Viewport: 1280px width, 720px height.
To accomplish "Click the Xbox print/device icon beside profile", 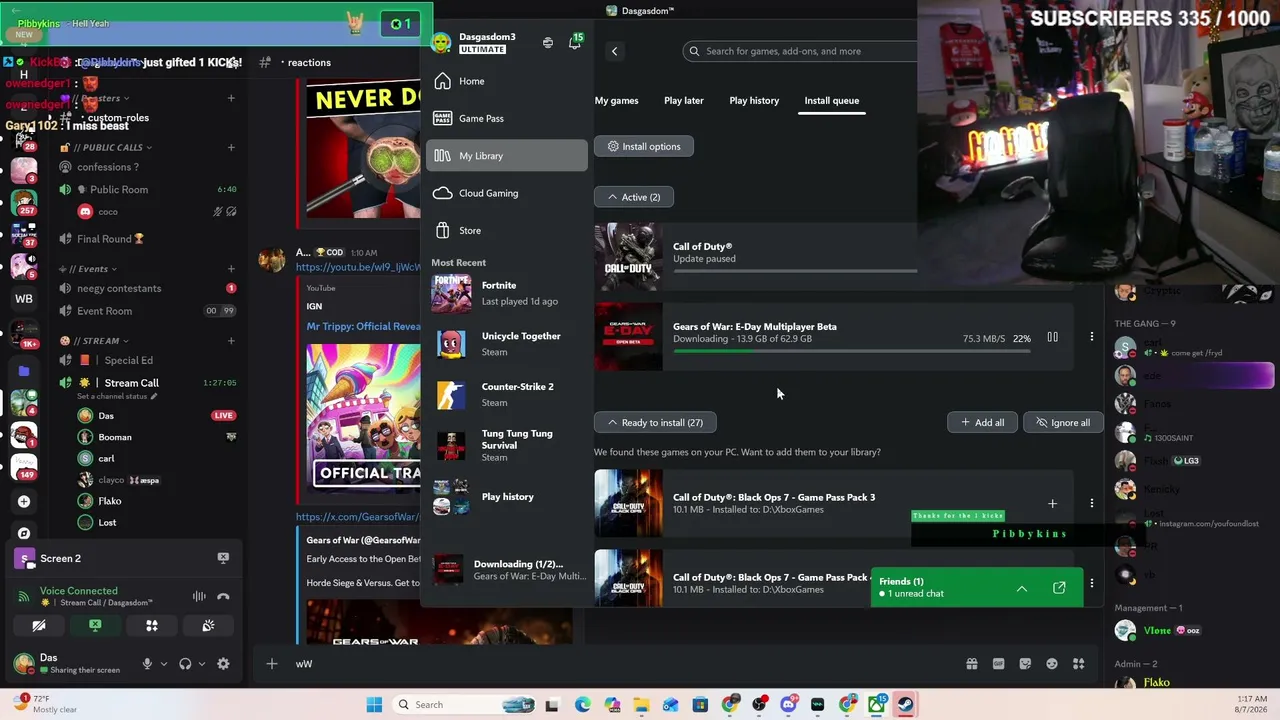I will pyautogui.click(x=548, y=43).
